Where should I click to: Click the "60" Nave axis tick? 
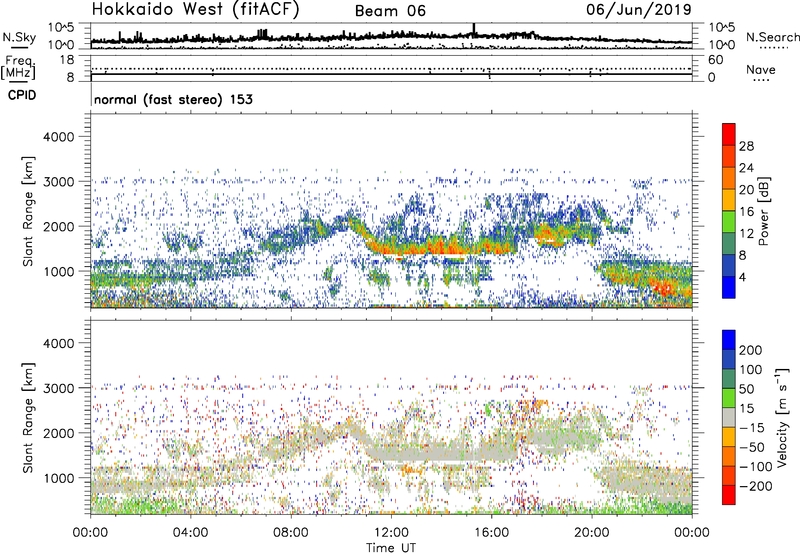coord(715,60)
